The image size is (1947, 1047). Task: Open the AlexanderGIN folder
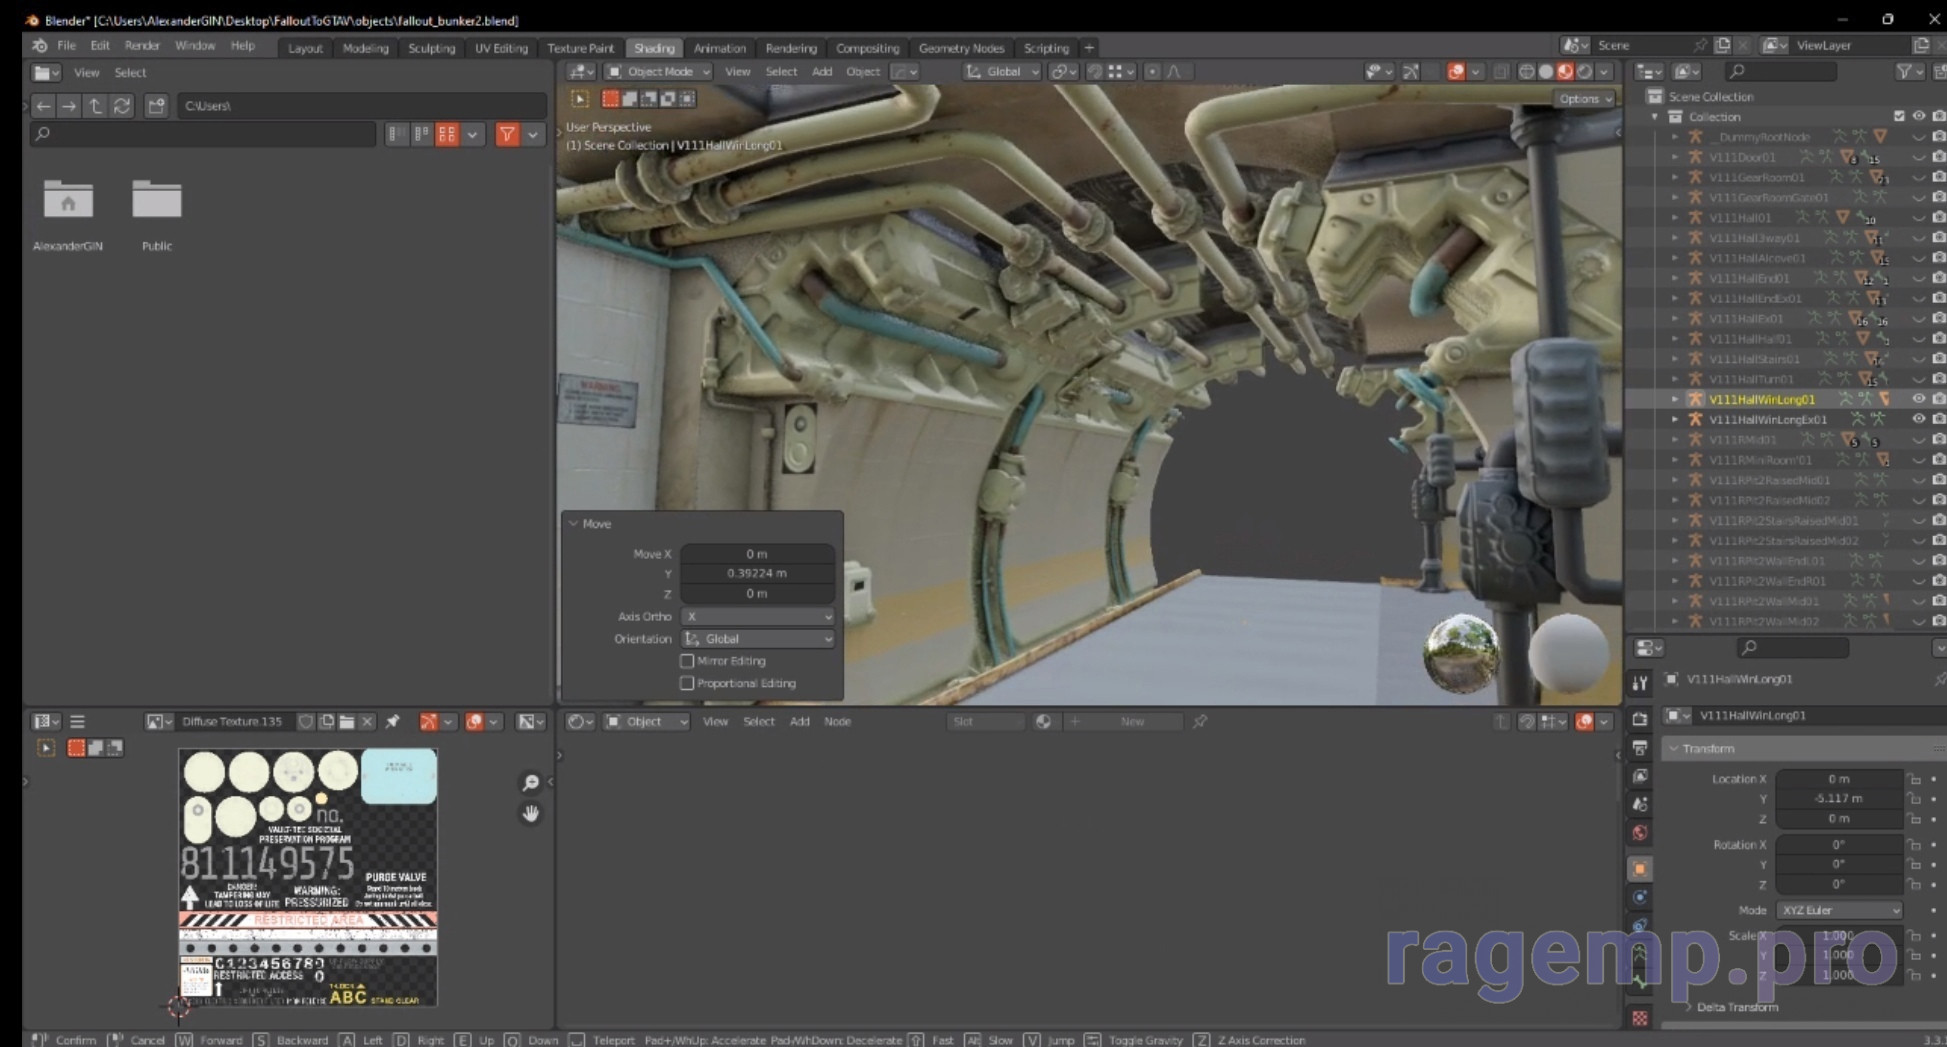[68, 214]
